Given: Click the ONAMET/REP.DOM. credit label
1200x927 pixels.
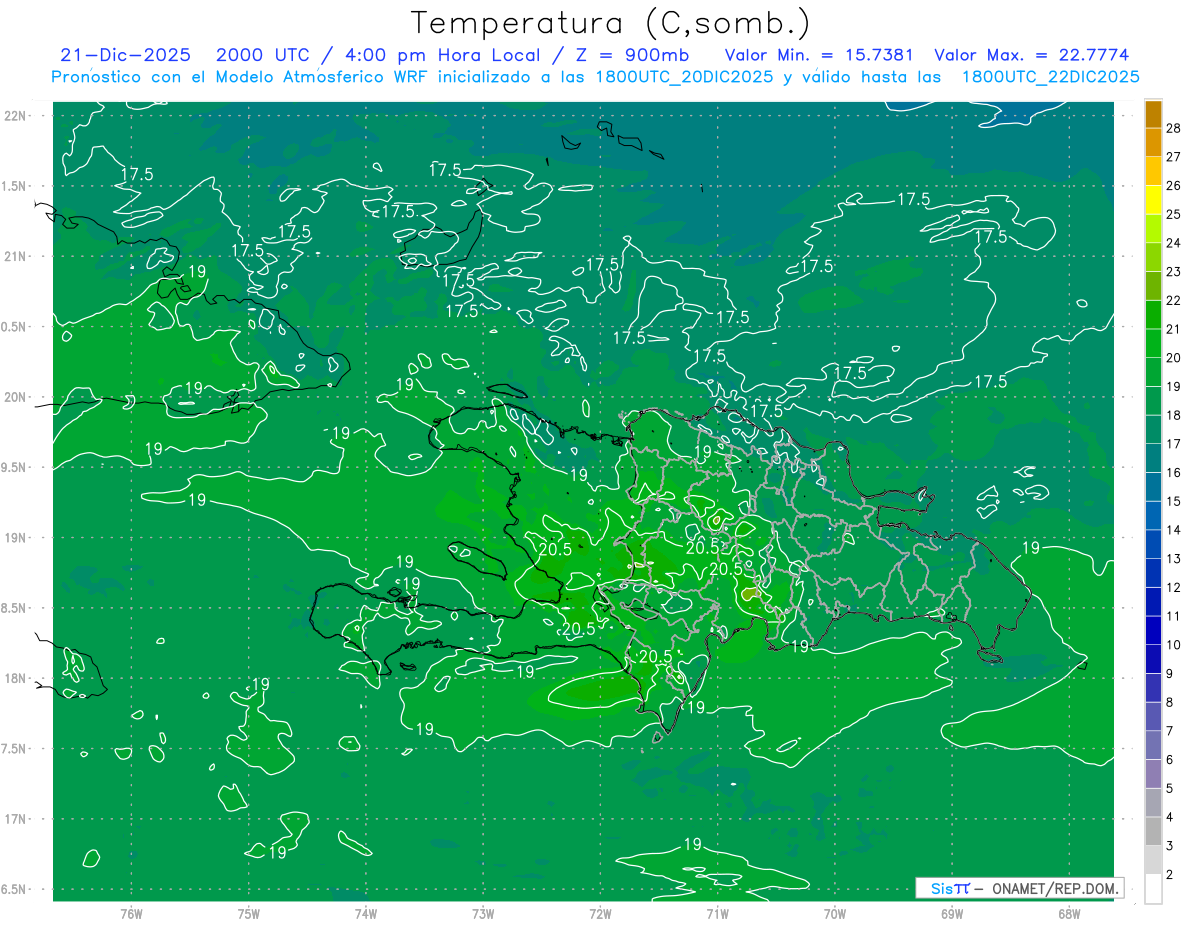Looking at the screenshot, I should [x=1053, y=888].
